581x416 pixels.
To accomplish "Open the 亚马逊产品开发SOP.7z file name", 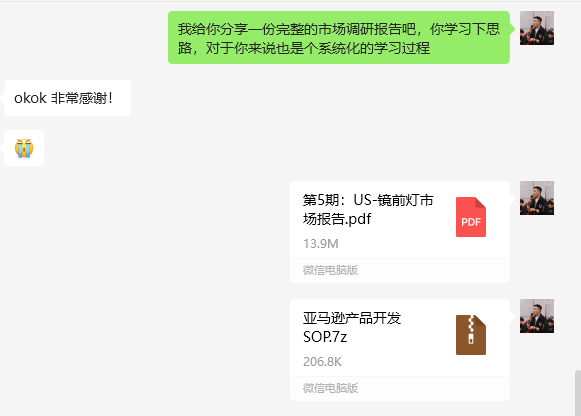I will point(352,327).
